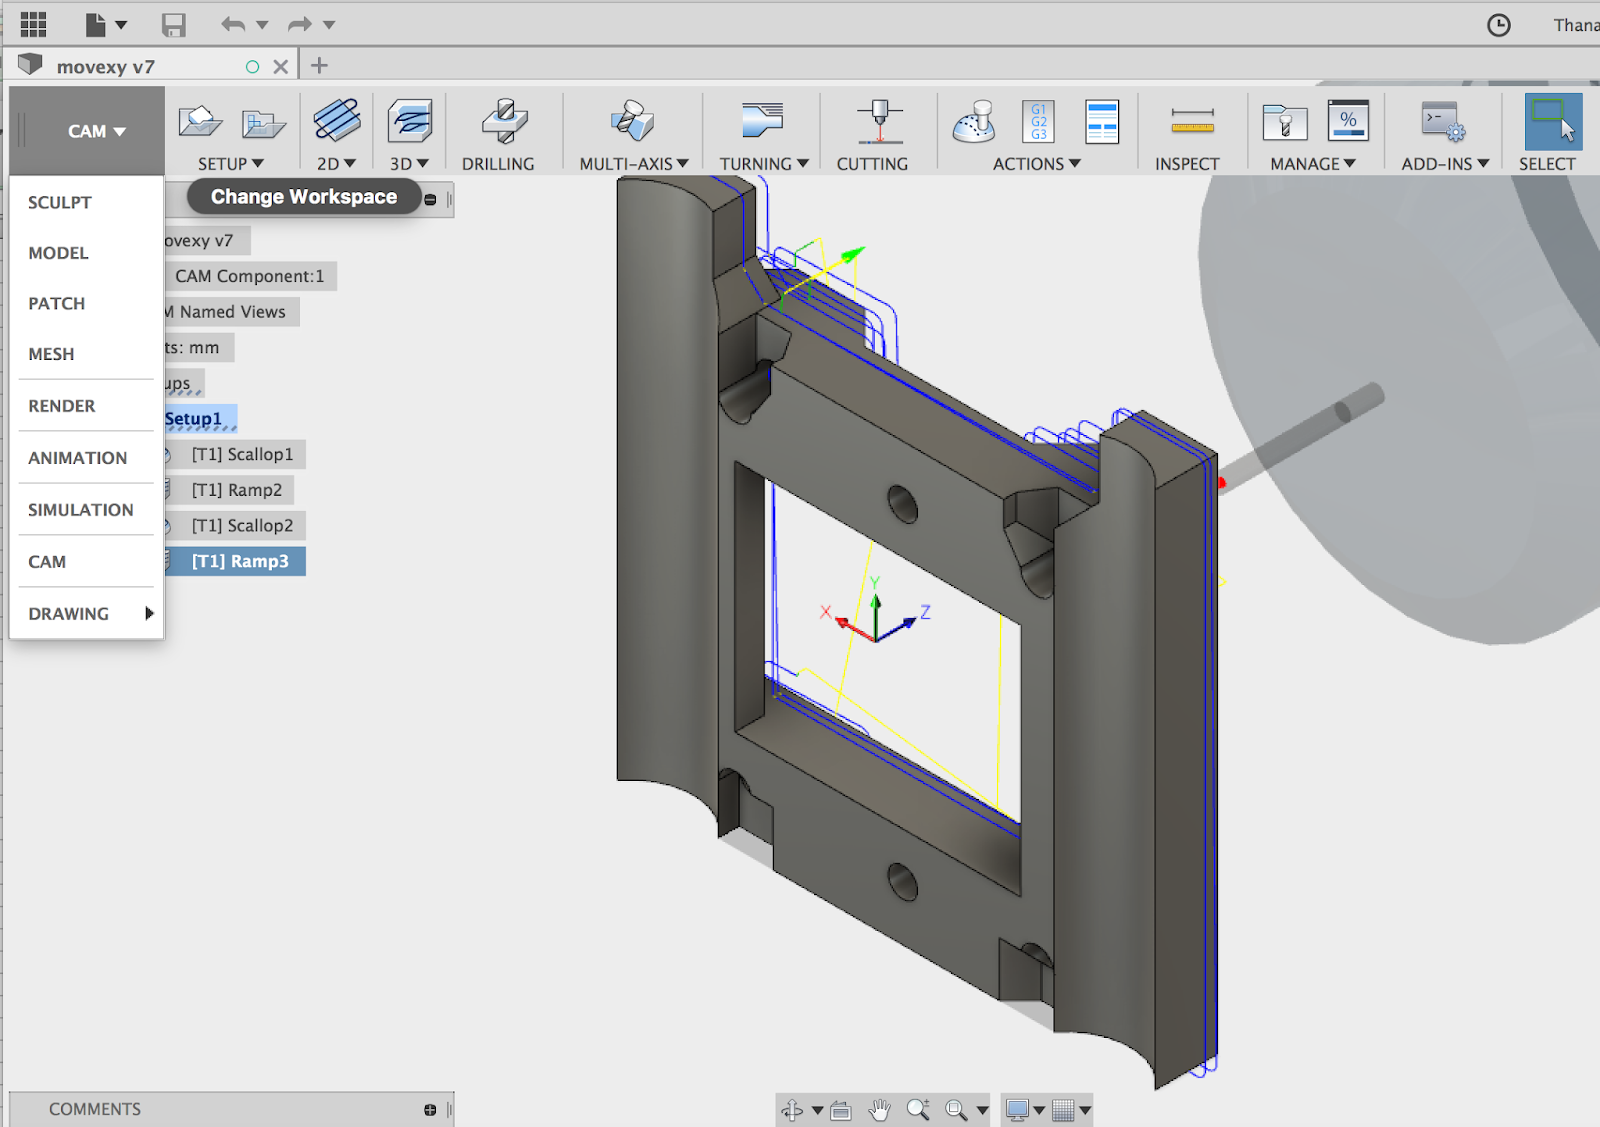Toggle the grid display setting
Viewport: 1600px width, 1127px height.
coord(1063,1109)
